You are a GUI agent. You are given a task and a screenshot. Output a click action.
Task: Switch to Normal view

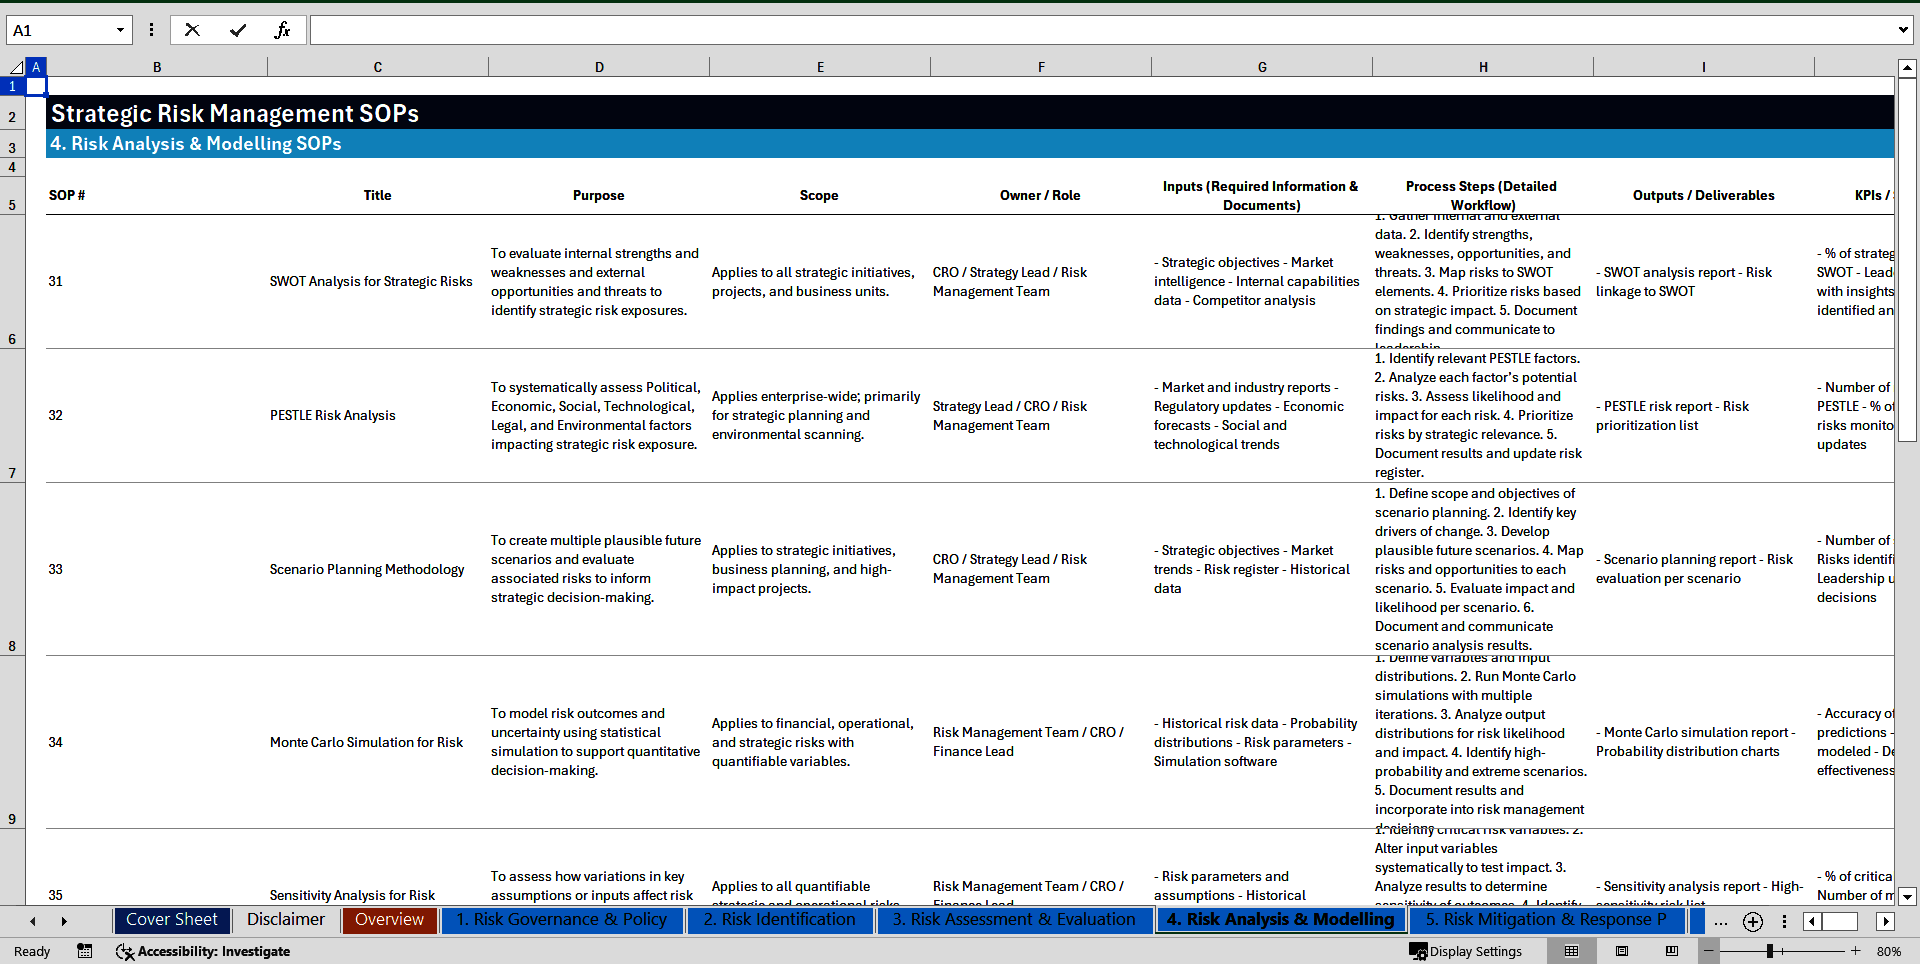pos(1571,951)
